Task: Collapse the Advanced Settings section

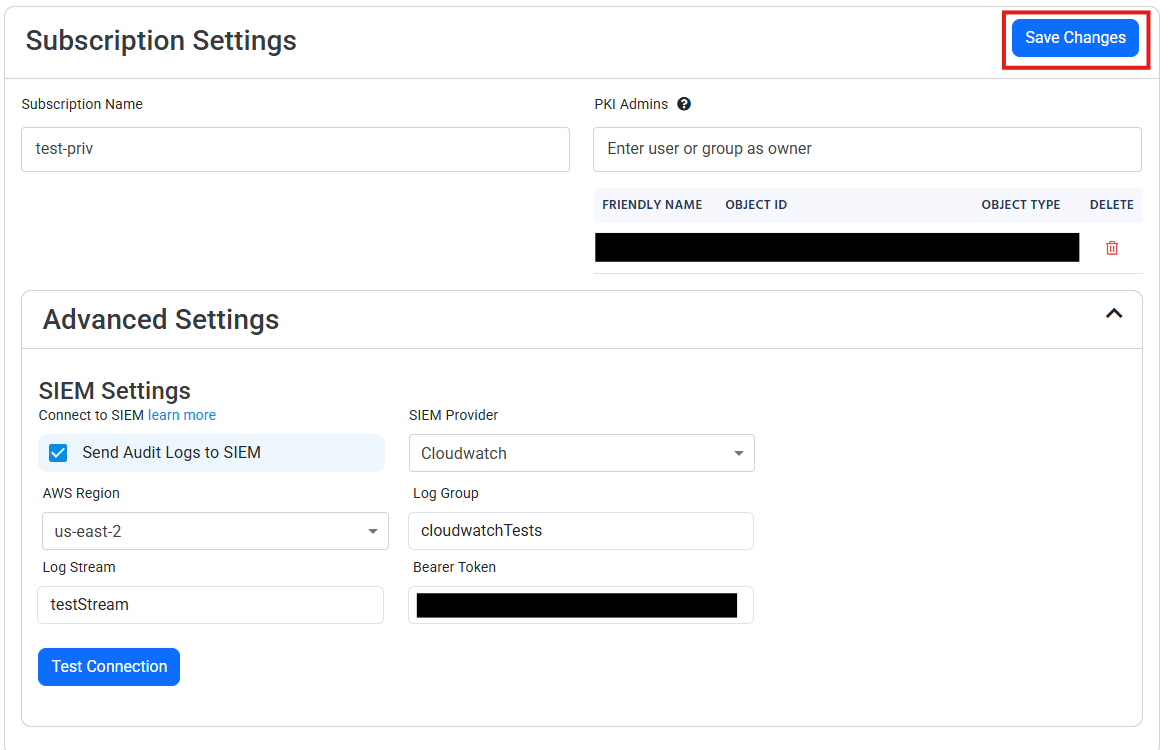Action: (x=1114, y=314)
